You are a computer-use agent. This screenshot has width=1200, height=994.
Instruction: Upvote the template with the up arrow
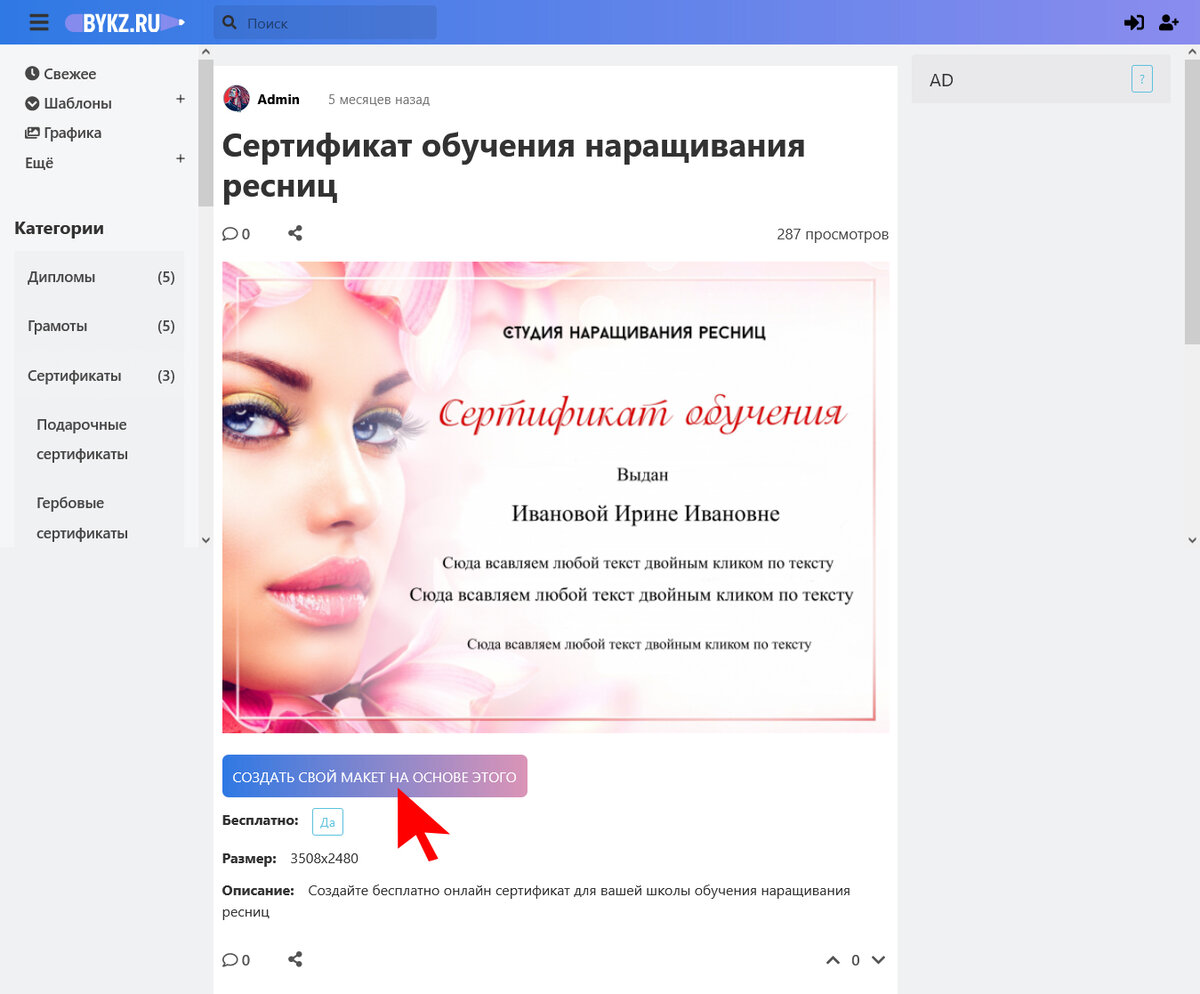click(x=833, y=959)
